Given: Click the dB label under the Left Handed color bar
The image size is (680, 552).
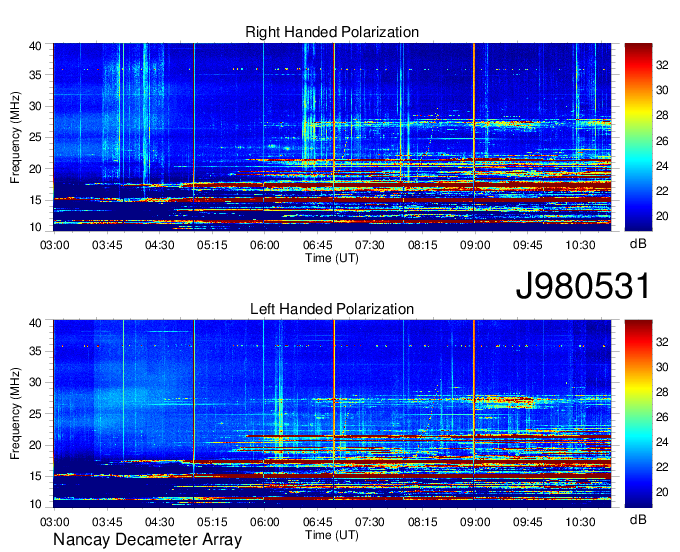Looking at the screenshot, I should coord(638,519).
